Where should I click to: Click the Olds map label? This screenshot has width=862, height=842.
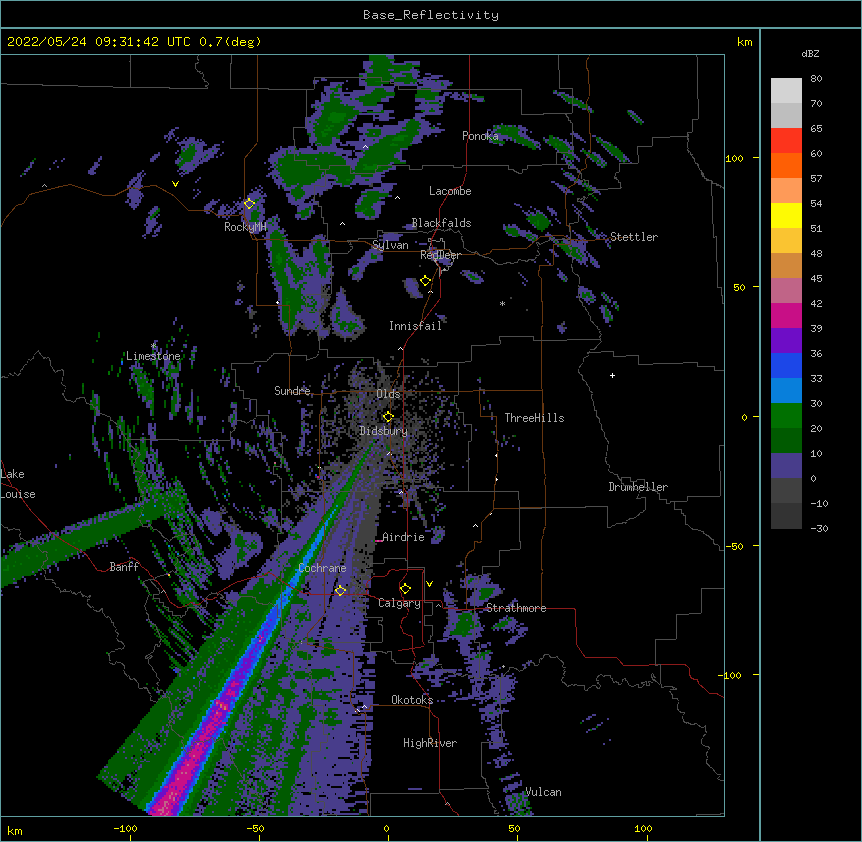(388, 394)
